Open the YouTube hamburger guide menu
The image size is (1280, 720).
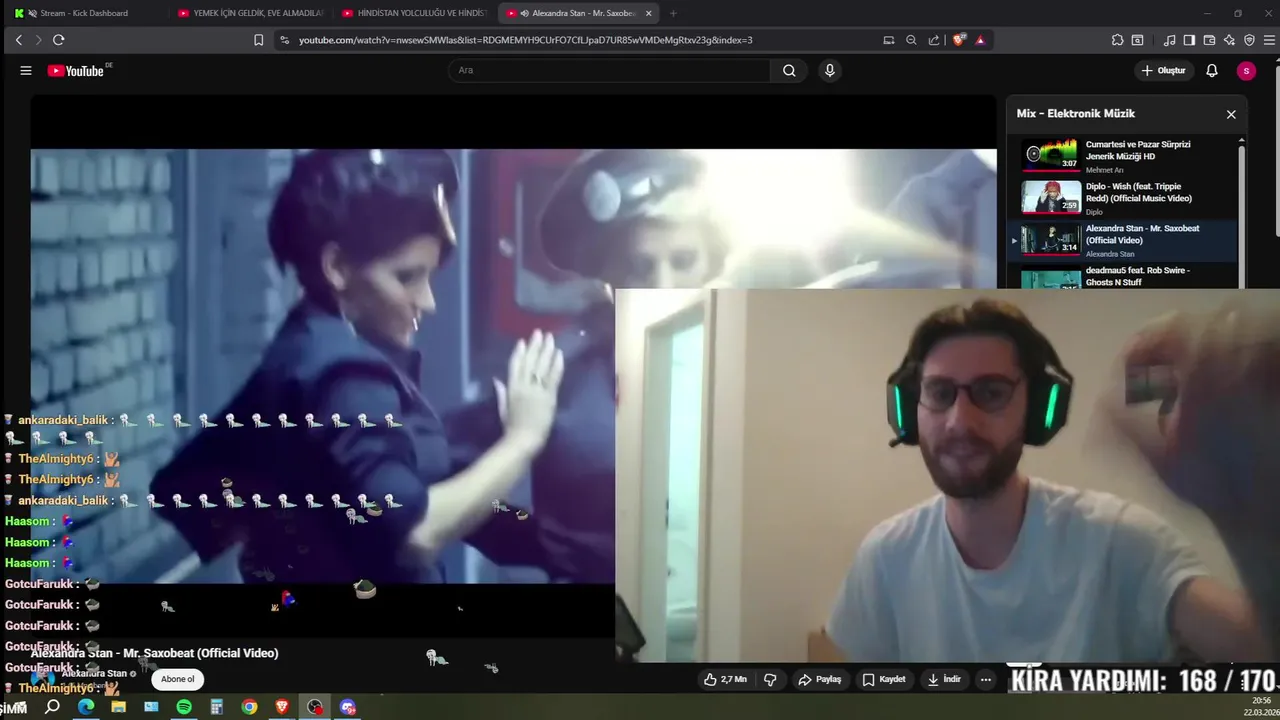(26, 71)
